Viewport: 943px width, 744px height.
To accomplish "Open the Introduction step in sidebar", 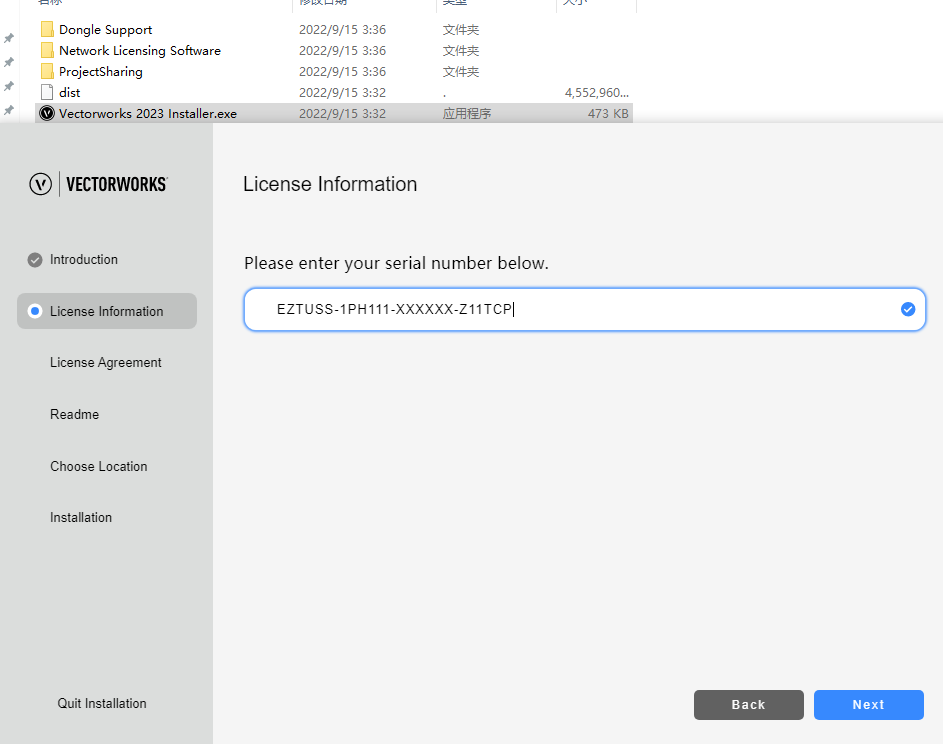I will [x=84, y=260].
